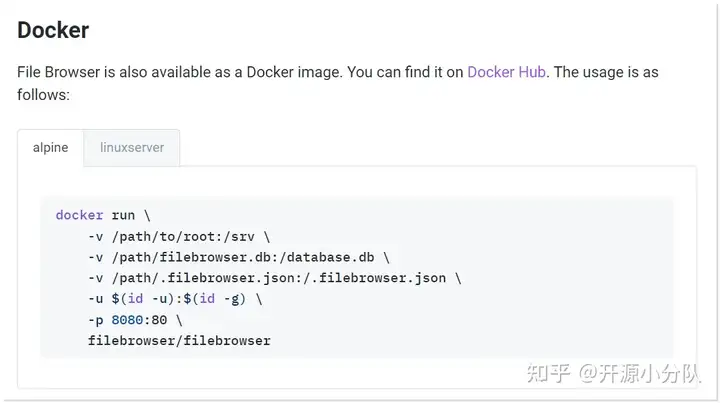Open the Docker Hub link
The height and width of the screenshot is (403, 720).
coord(506,72)
